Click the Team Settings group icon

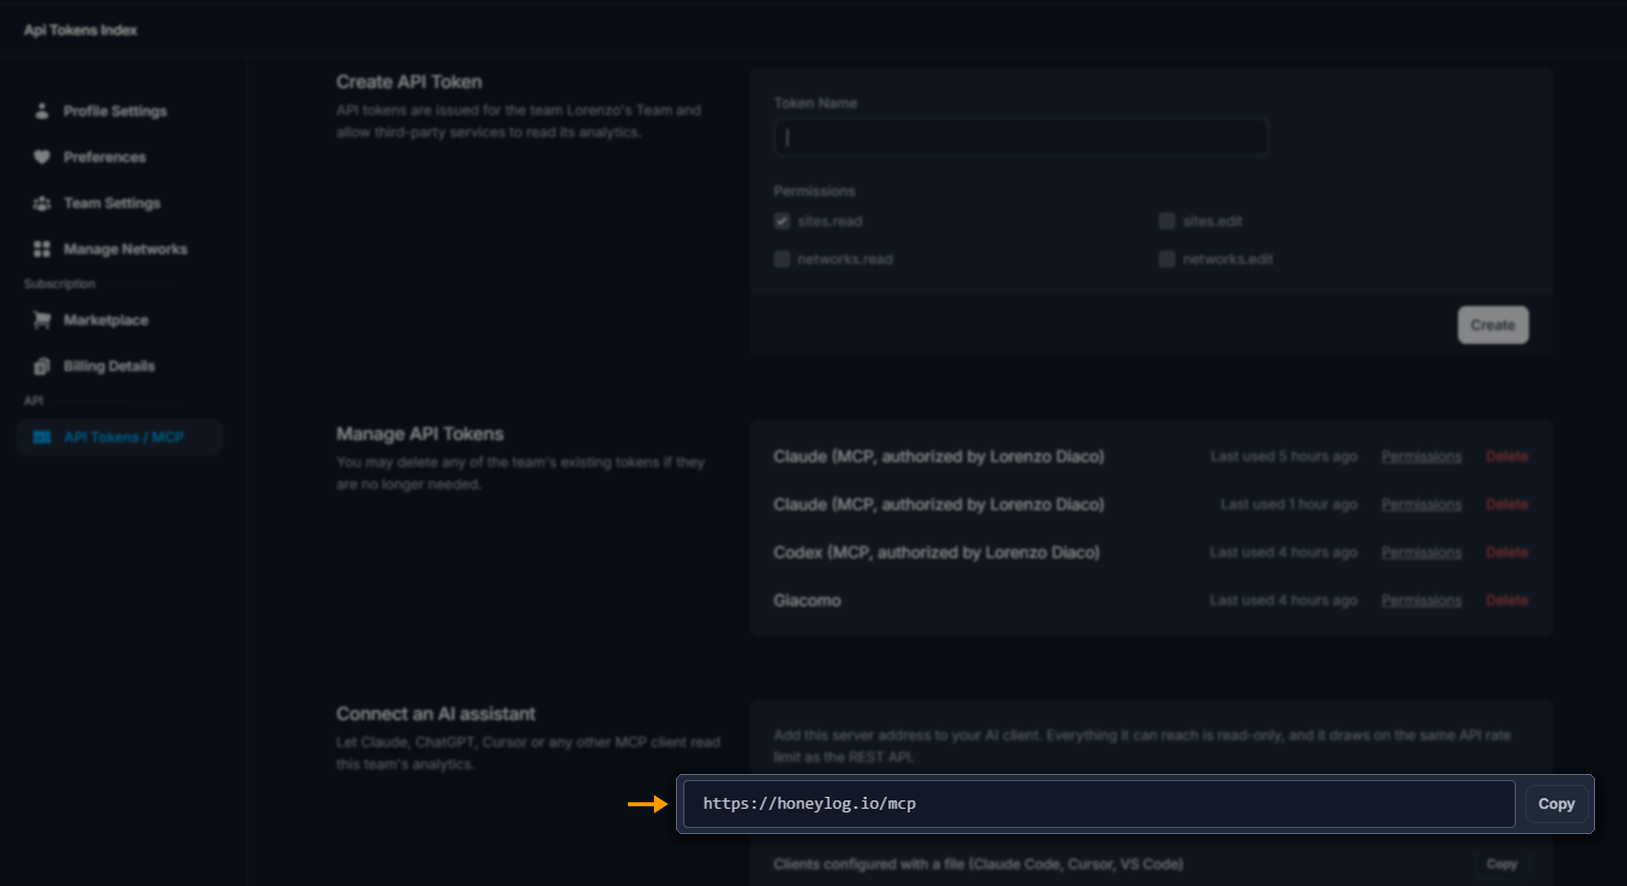41,203
